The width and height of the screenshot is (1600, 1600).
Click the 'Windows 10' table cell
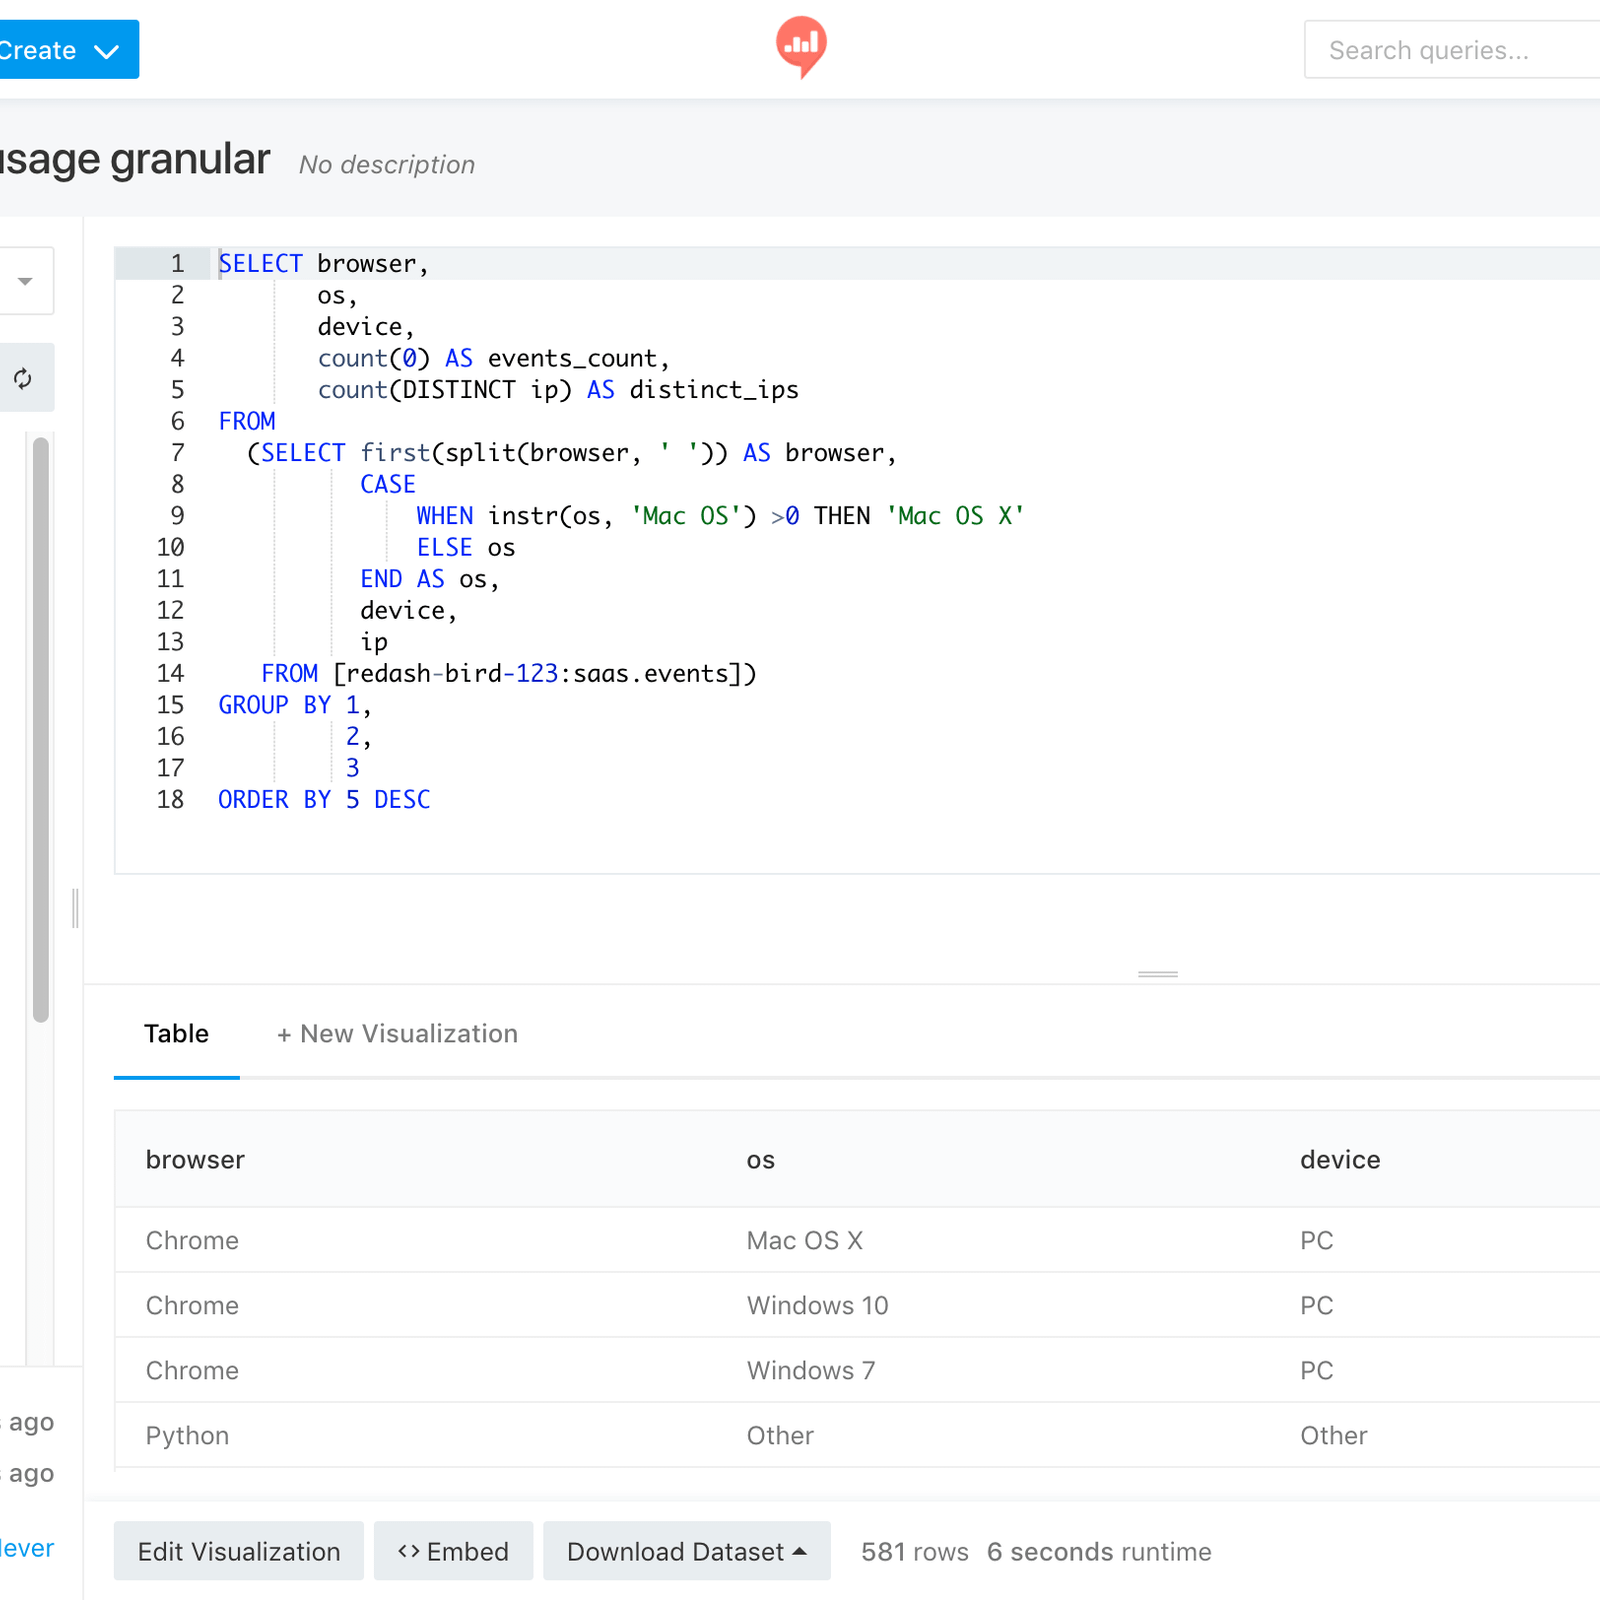[x=817, y=1306]
